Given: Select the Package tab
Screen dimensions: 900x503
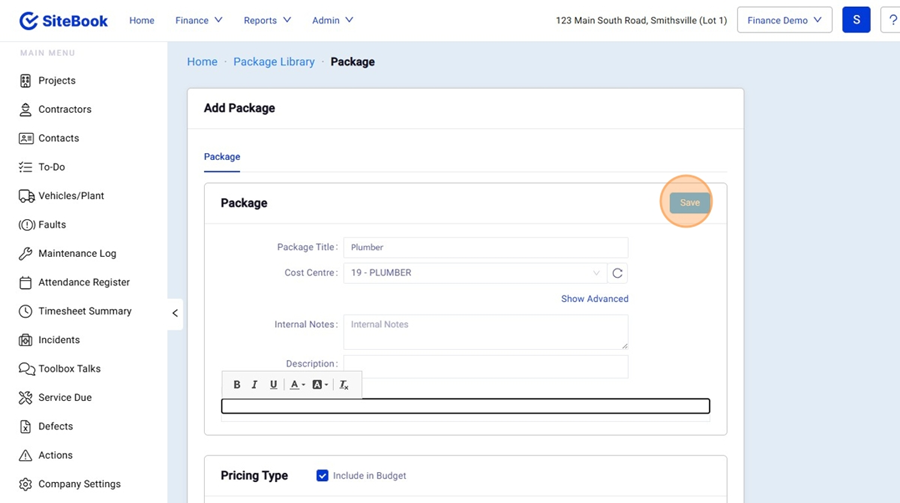Looking at the screenshot, I should click(222, 157).
